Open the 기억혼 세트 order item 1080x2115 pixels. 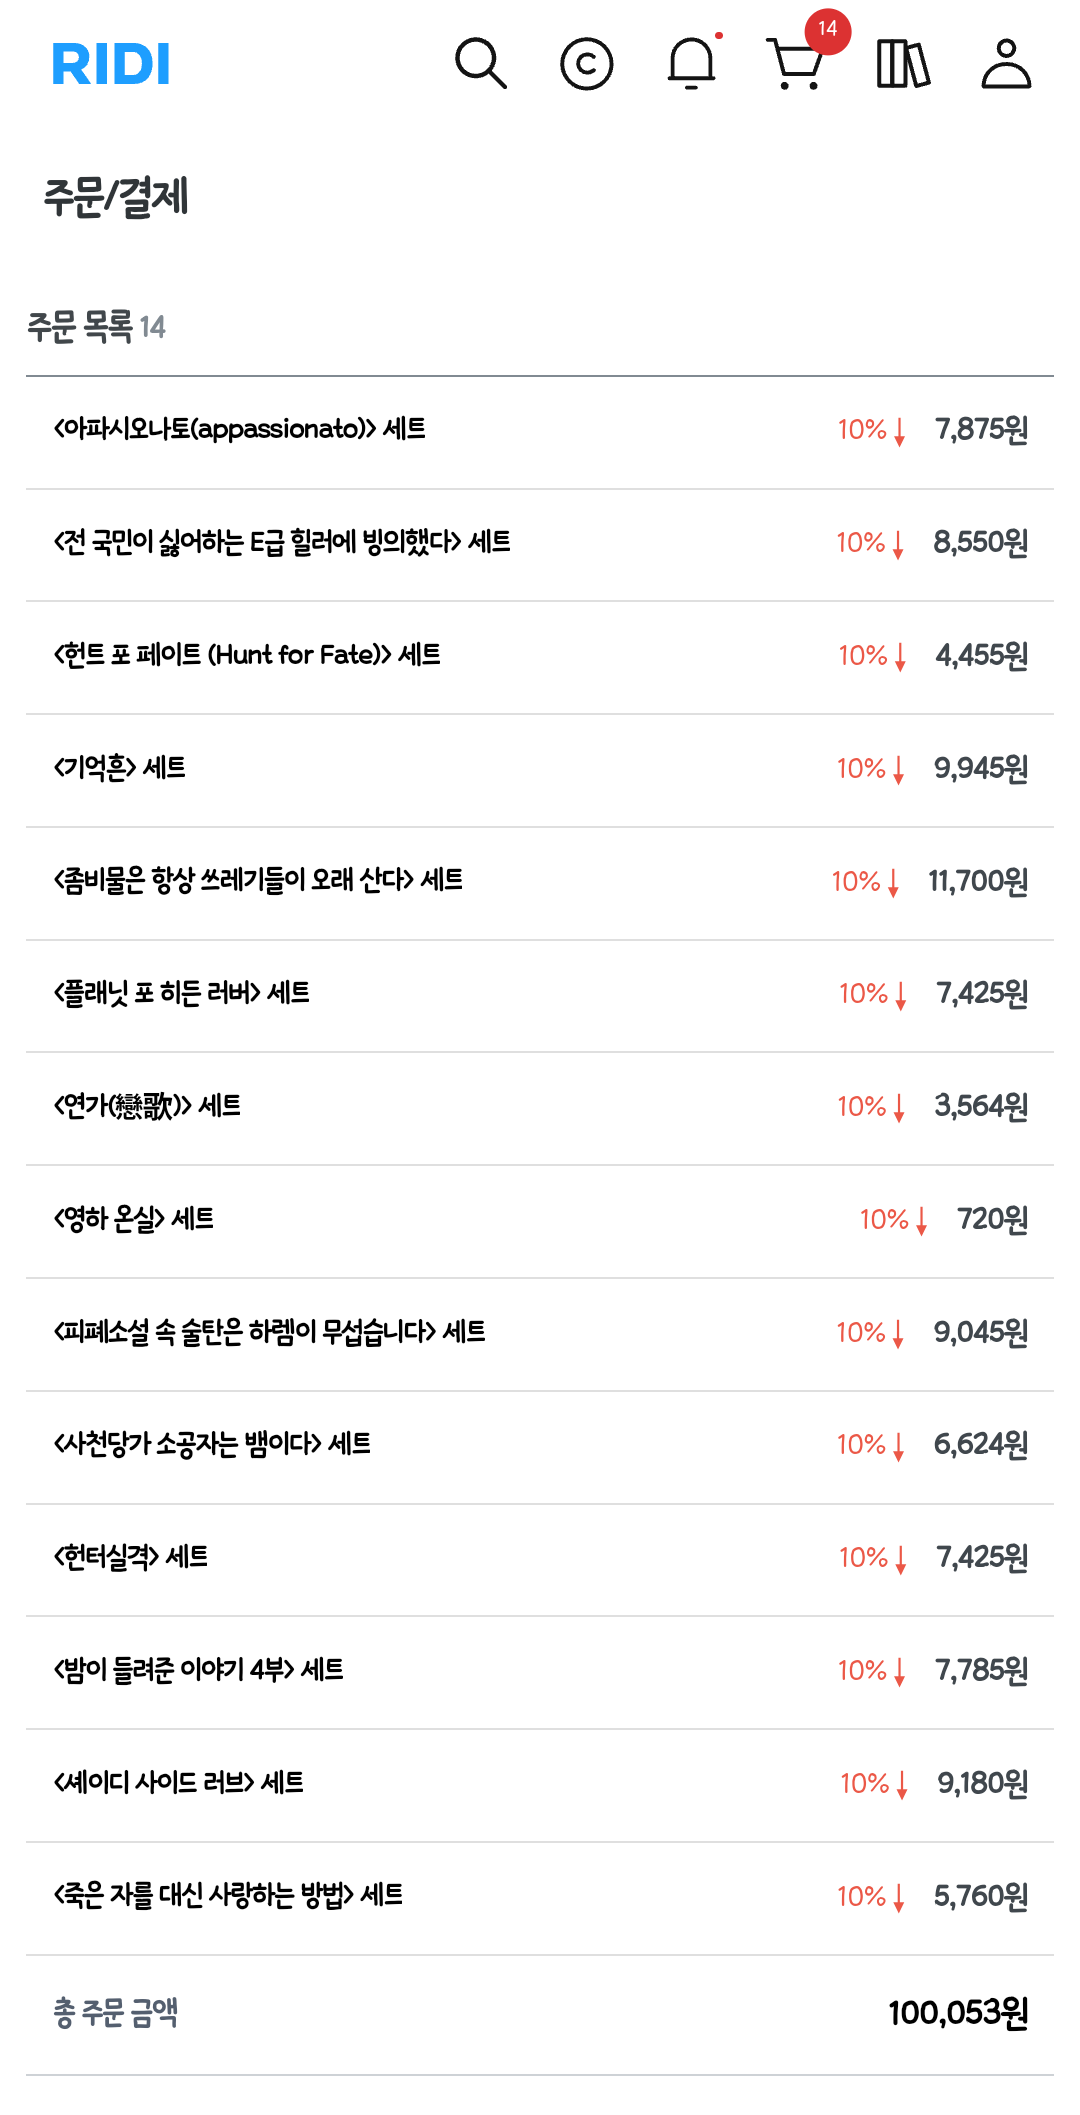pyautogui.click(x=120, y=768)
